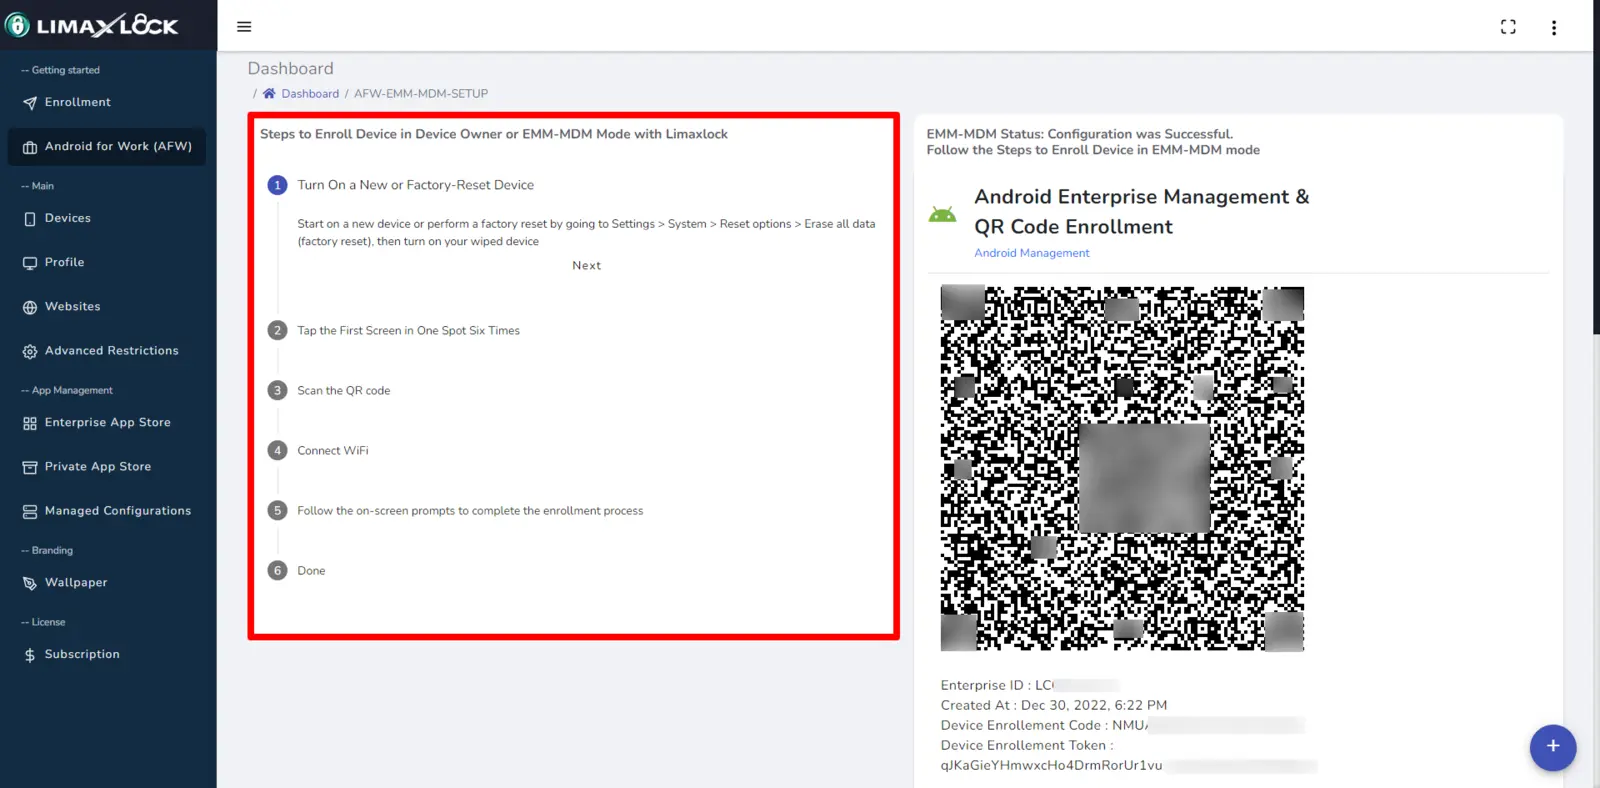Click the breadcrumb home icon
This screenshot has height=788, width=1600.
(x=269, y=93)
